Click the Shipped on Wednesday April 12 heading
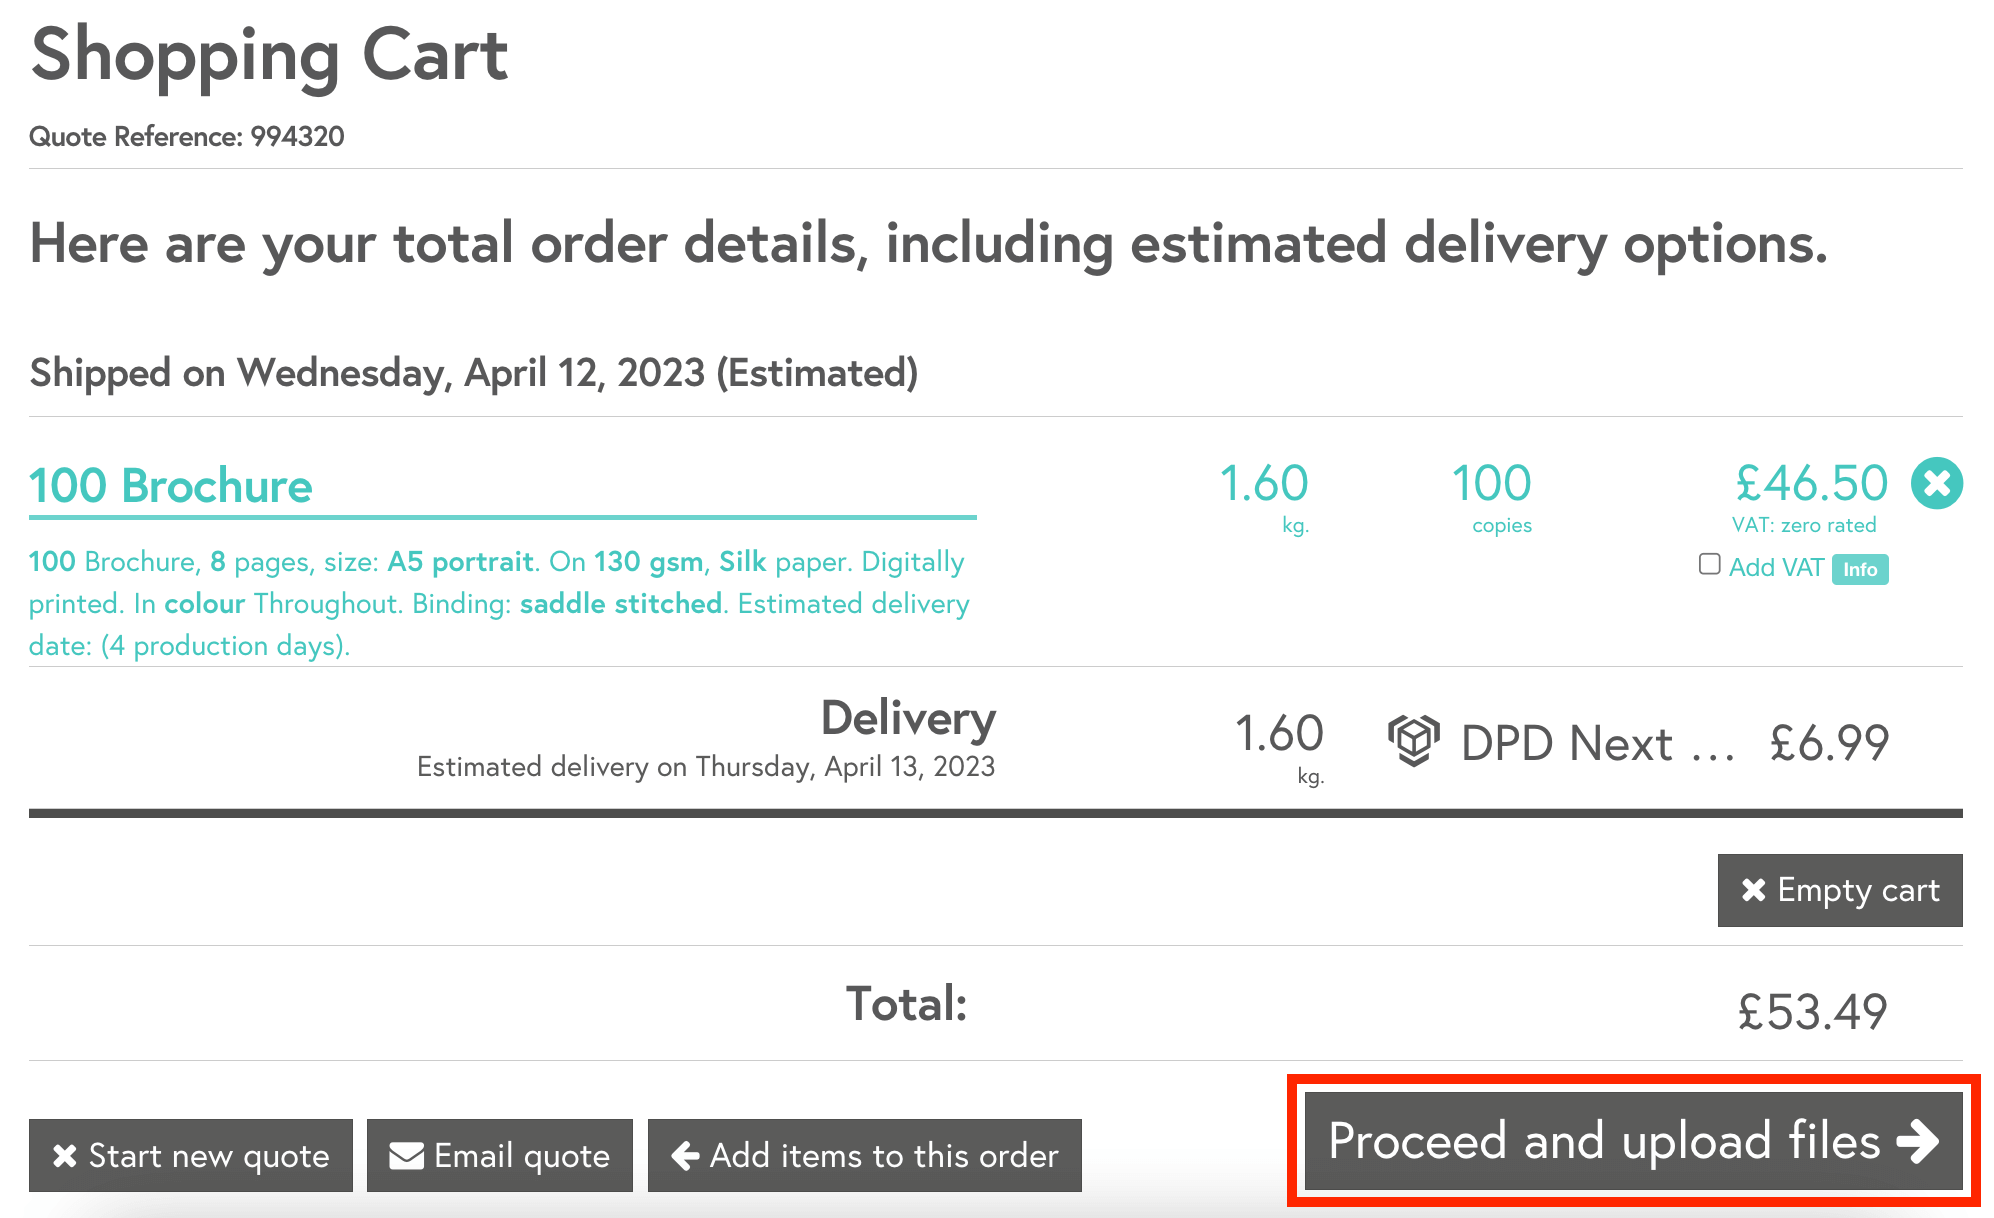1994x1218 pixels. point(474,373)
